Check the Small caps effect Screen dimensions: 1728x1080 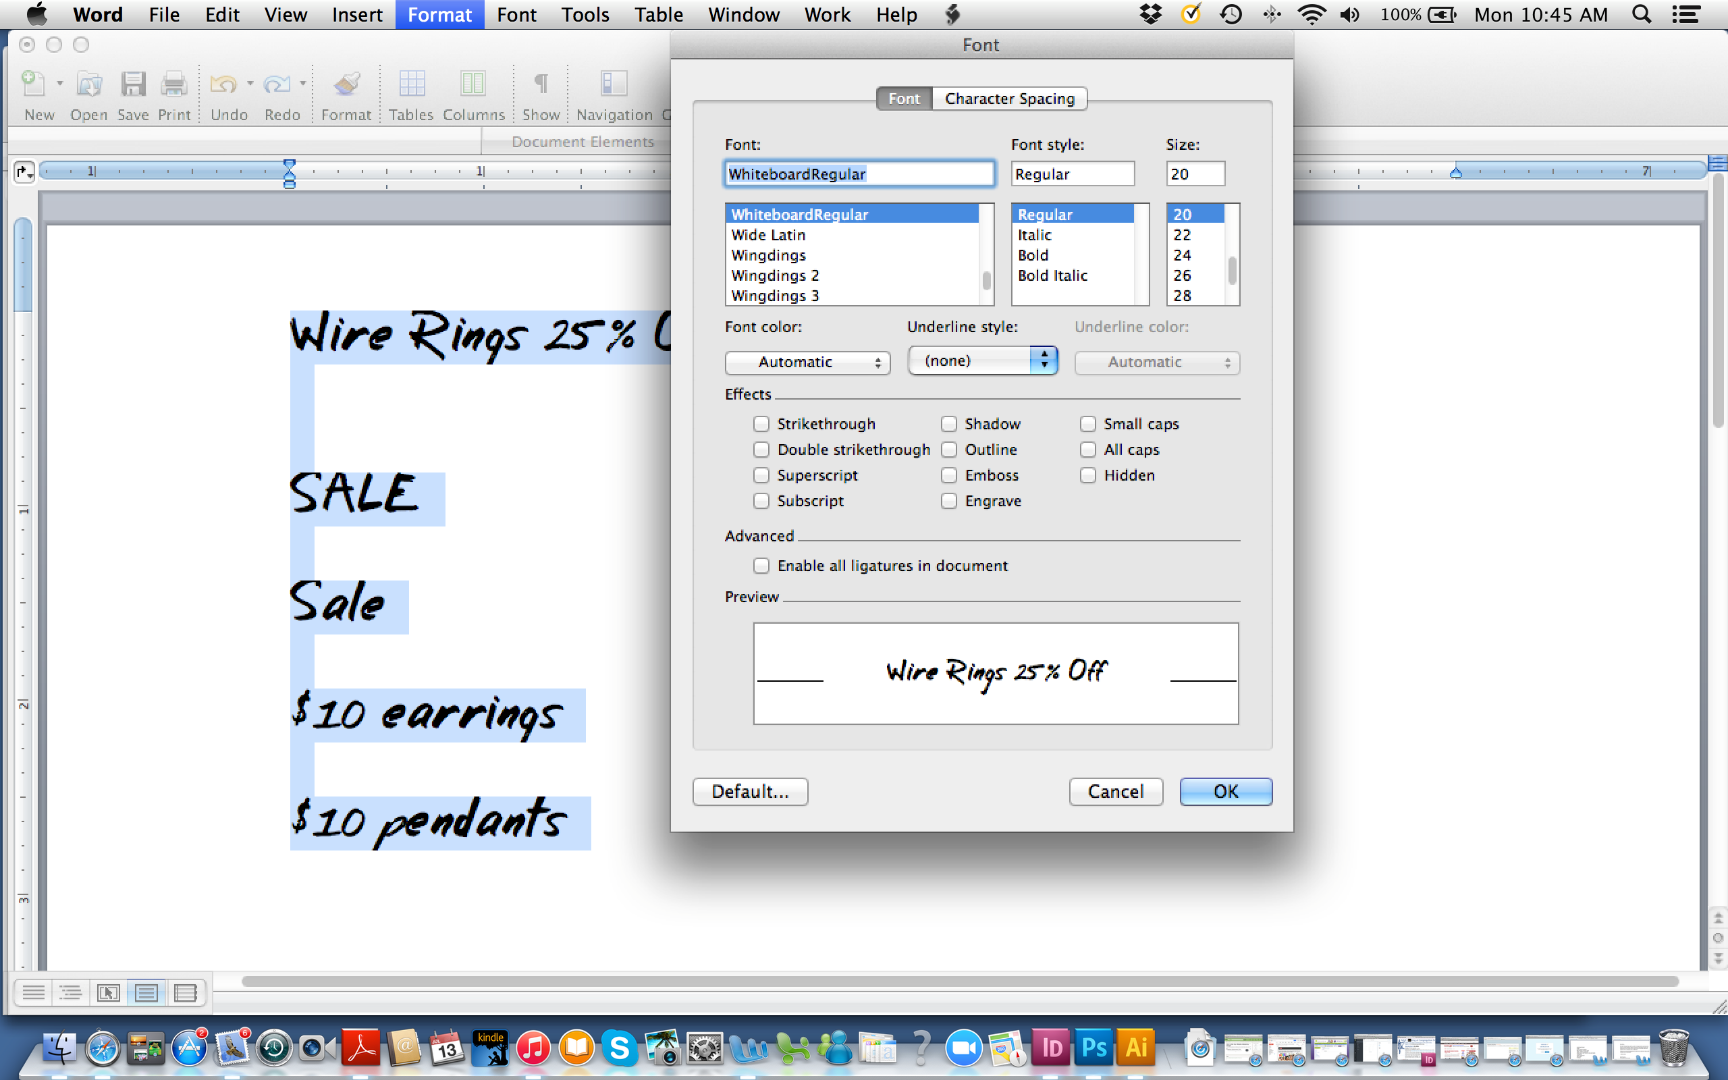click(x=1088, y=424)
